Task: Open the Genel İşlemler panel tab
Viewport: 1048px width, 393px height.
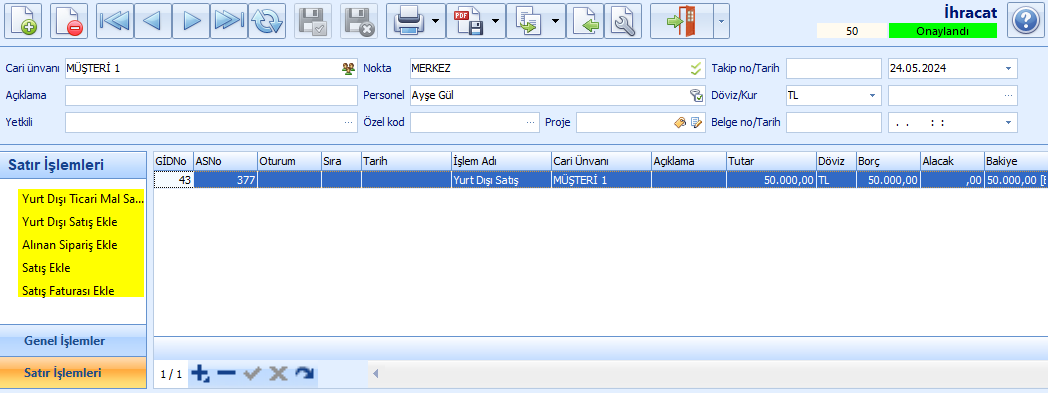Action: point(73,341)
